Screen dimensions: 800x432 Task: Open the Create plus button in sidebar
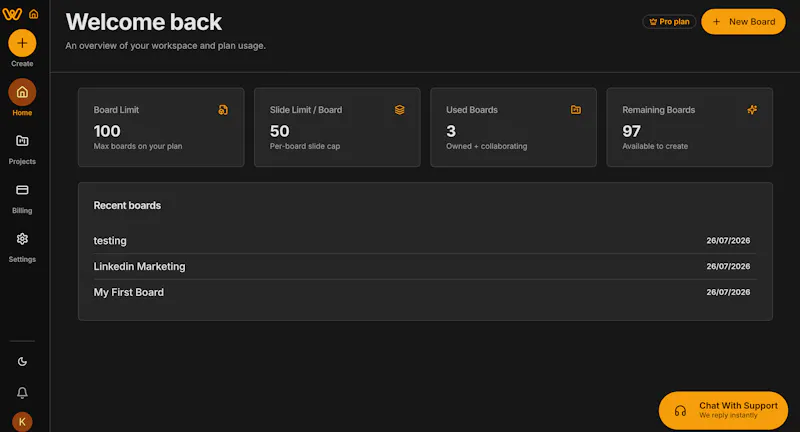point(22,43)
